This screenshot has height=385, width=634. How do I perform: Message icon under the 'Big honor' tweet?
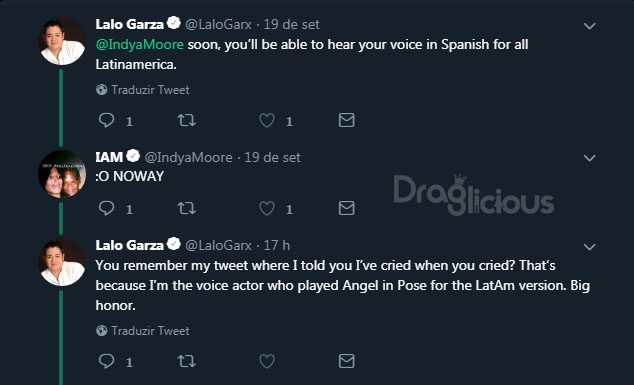point(347,361)
